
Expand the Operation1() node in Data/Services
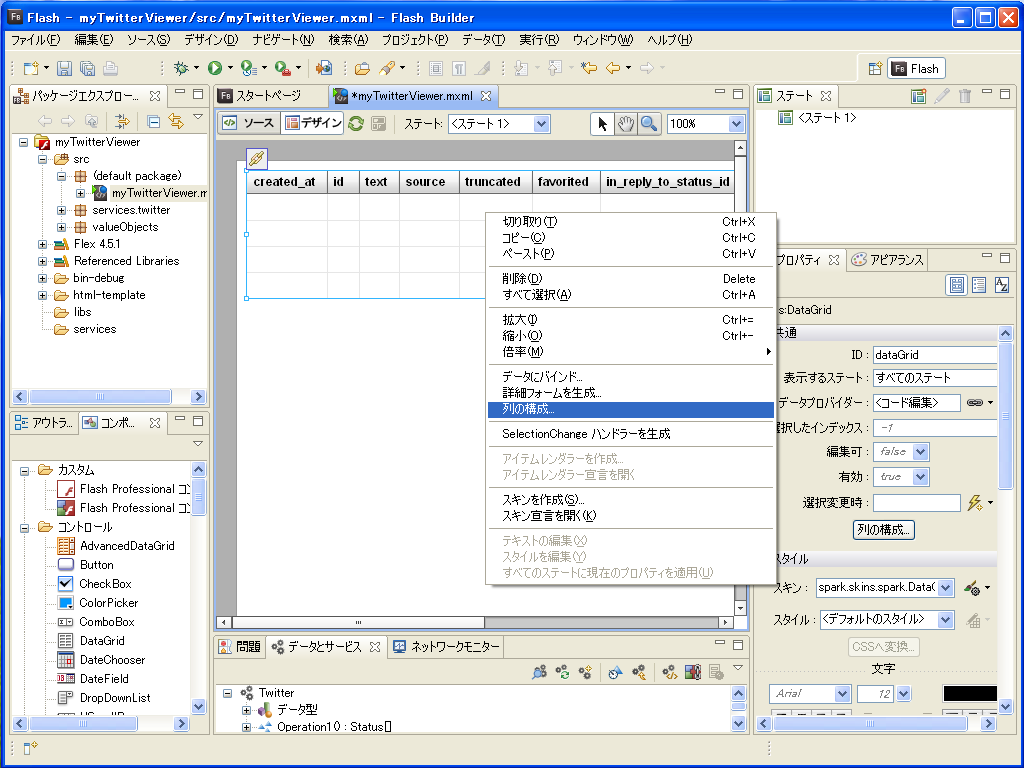tap(247, 727)
